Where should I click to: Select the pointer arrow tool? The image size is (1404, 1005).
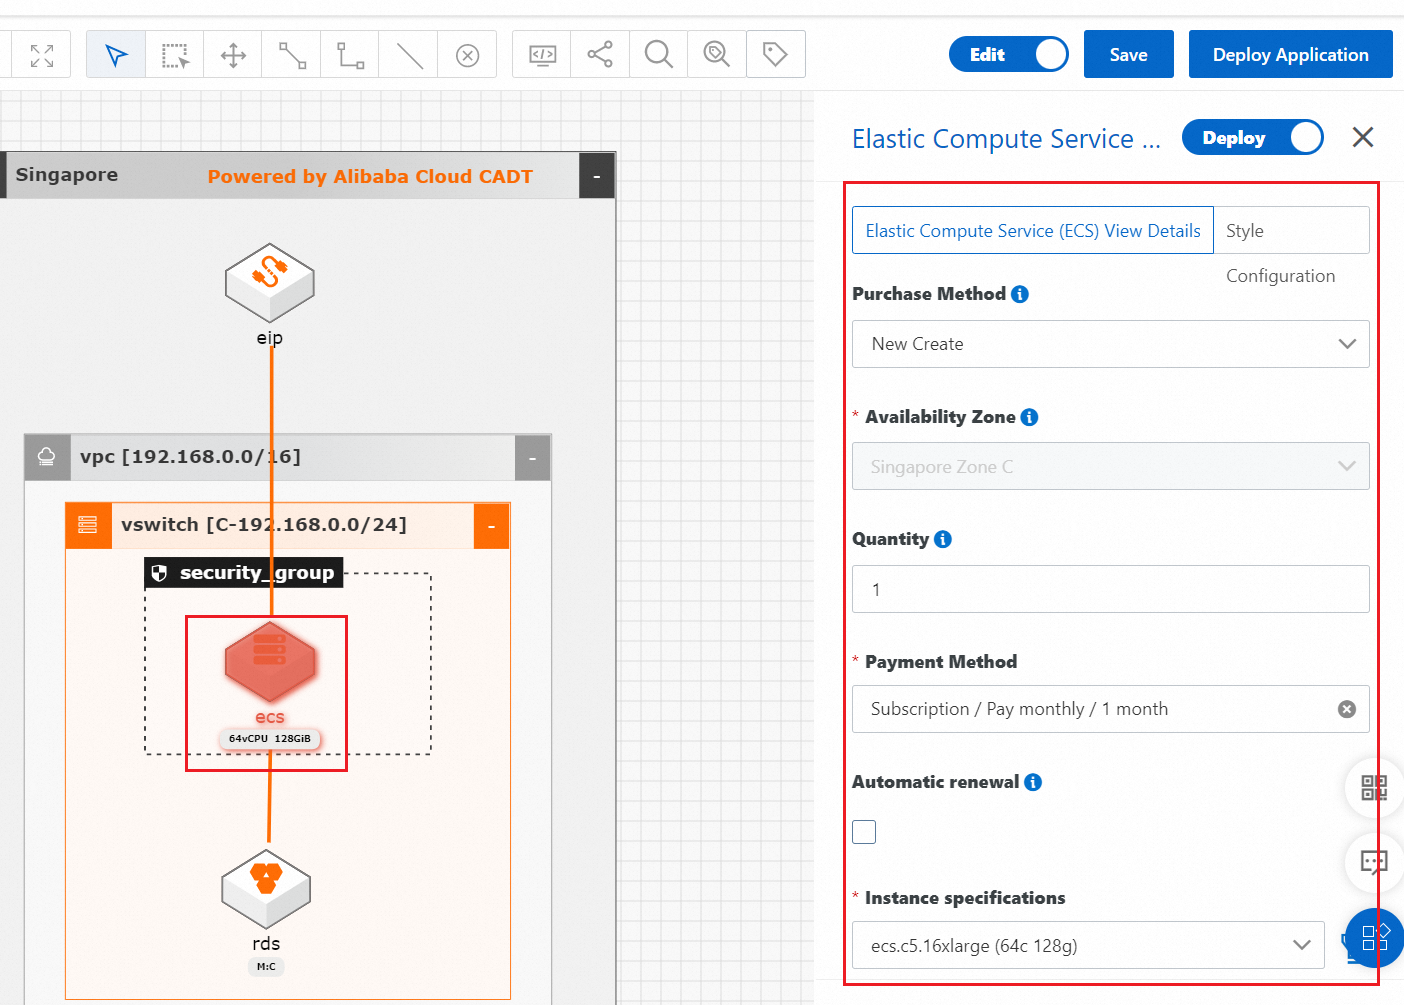click(116, 55)
